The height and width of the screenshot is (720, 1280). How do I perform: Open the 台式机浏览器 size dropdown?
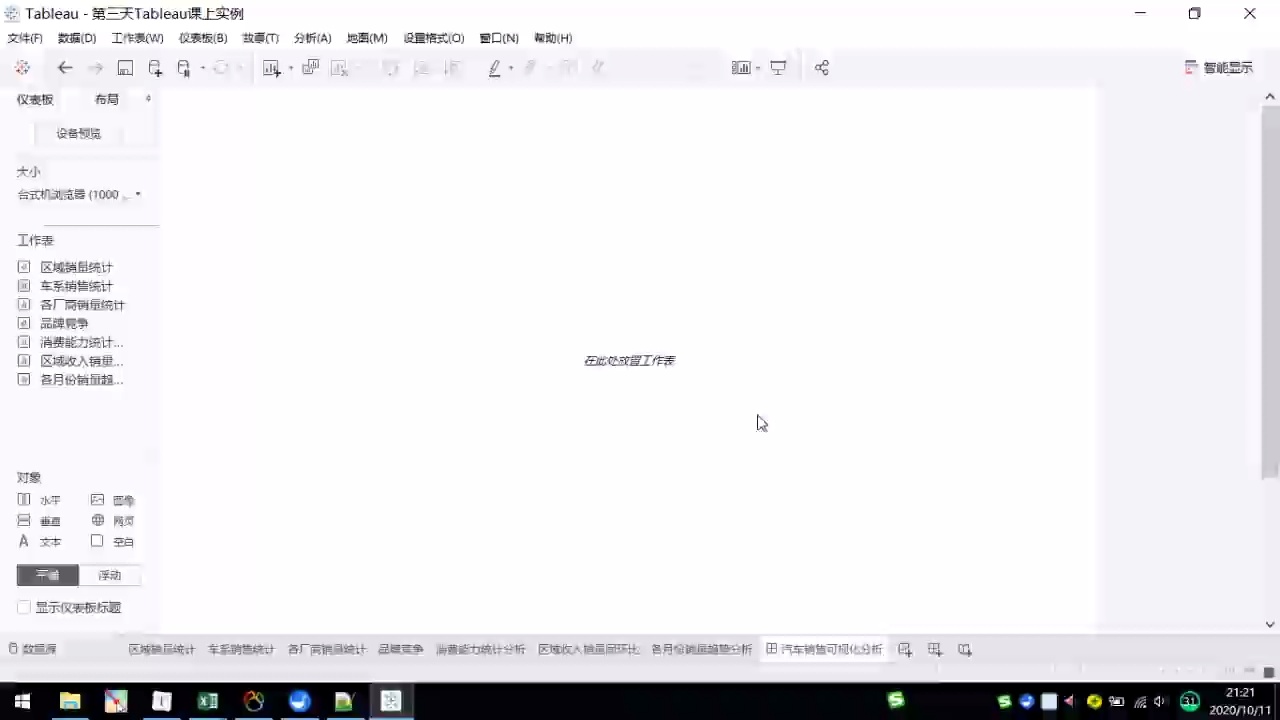coord(80,195)
